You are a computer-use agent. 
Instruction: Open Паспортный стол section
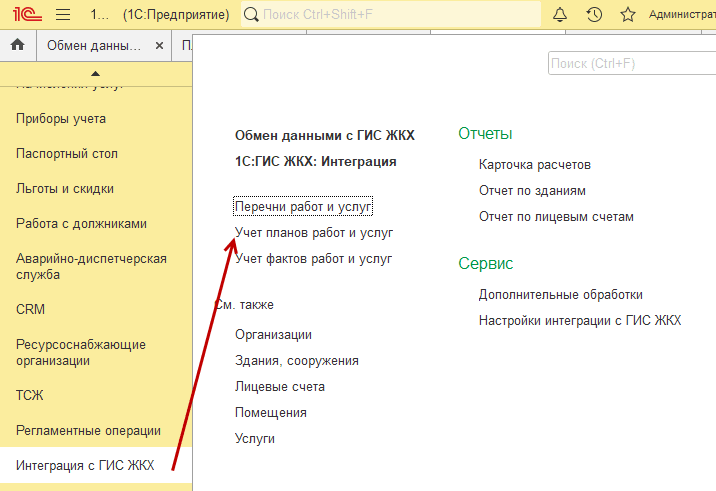(x=67, y=153)
